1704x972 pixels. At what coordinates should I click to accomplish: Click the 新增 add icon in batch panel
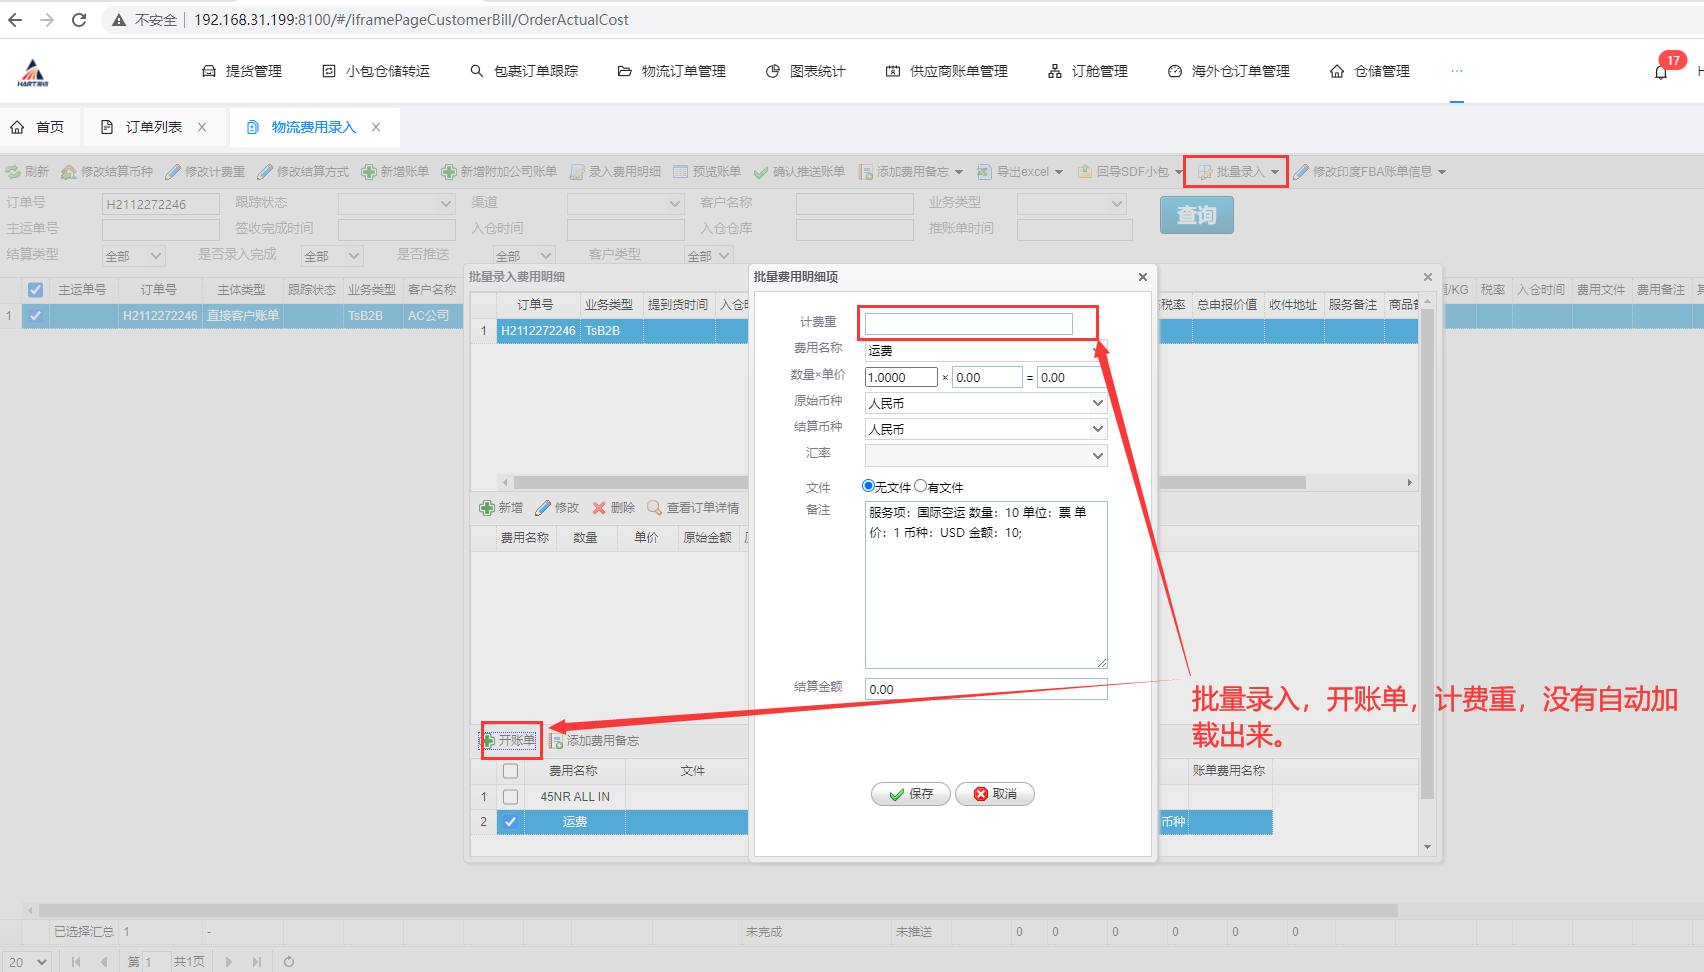(x=487, y=508)
